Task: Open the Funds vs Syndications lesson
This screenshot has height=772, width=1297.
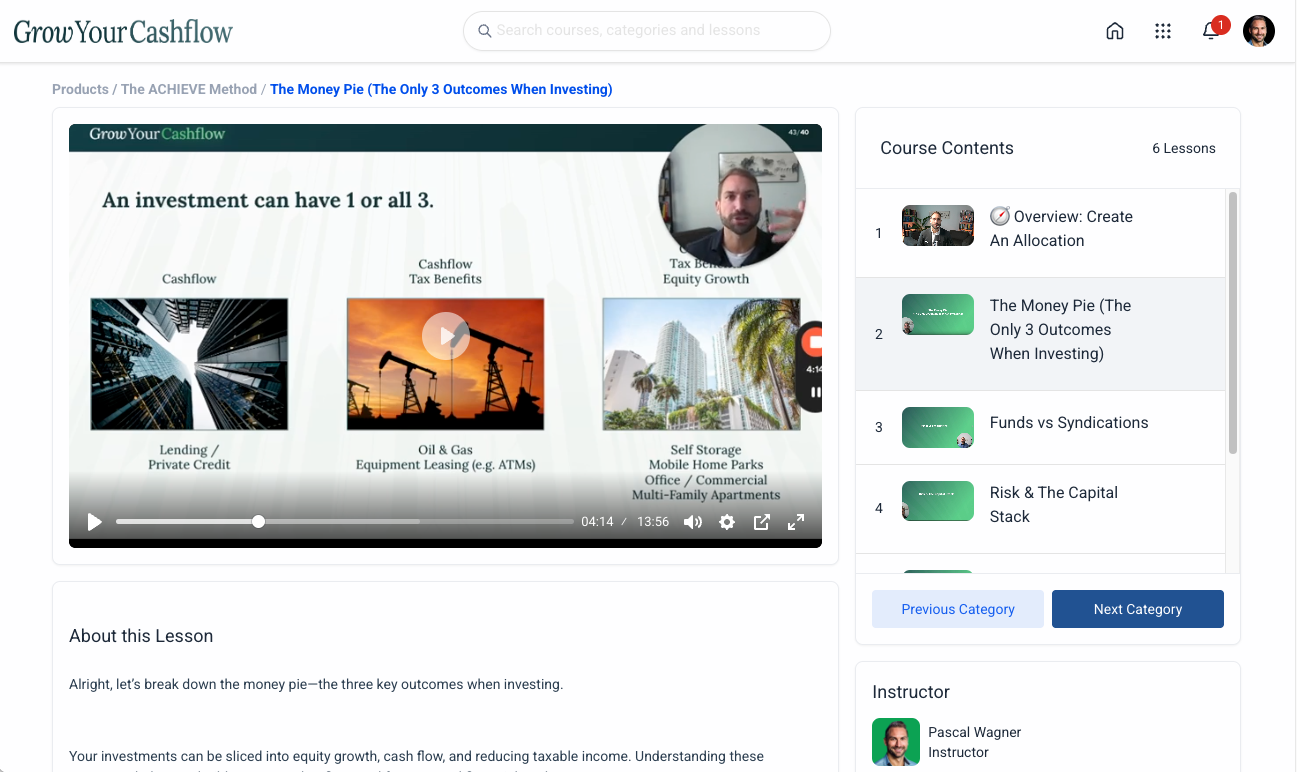Action: [x=1068, y=423]
